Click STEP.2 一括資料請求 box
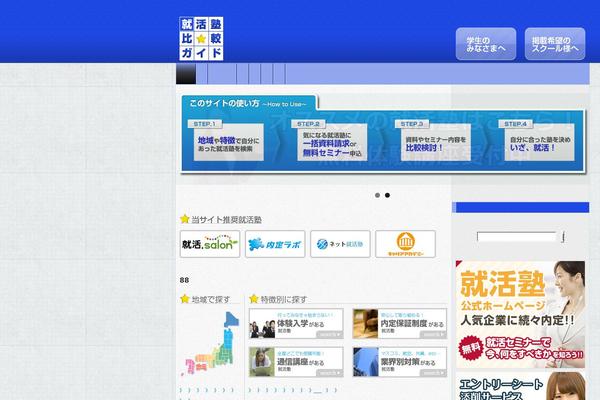The height and width of the screenshot is (400, 600). point(332,142)
